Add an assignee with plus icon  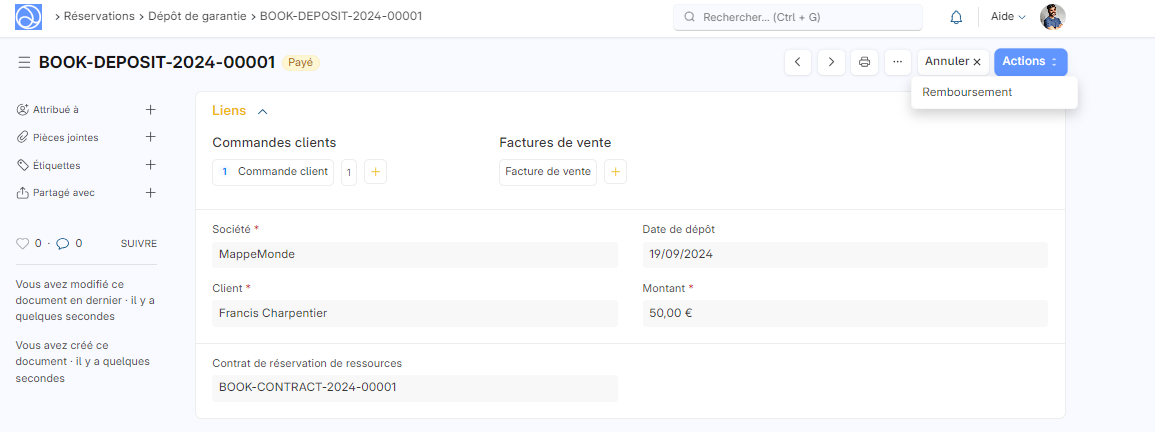tap(151, 109)
